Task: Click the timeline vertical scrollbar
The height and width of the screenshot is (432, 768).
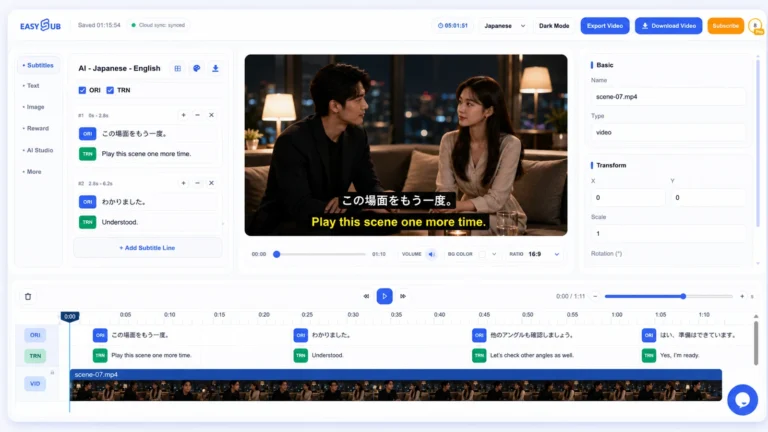Action: [756, 343]
